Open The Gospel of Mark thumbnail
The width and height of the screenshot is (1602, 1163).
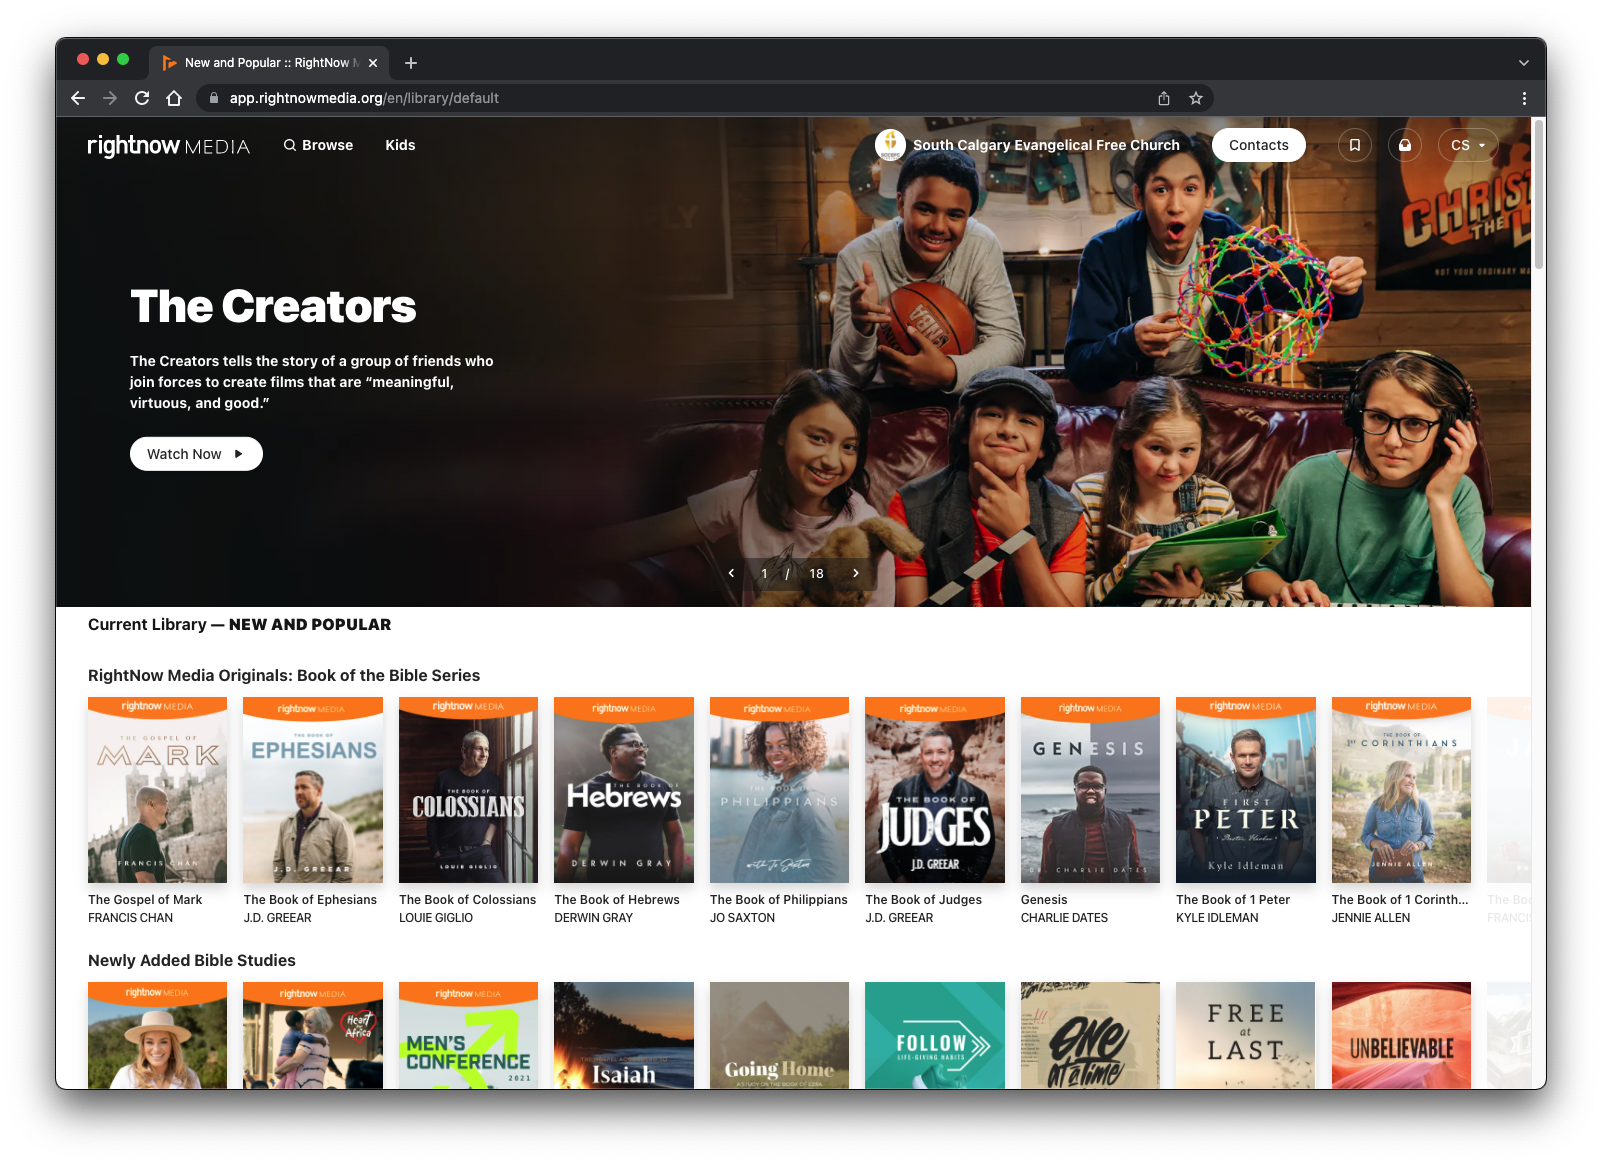[157, 790]
